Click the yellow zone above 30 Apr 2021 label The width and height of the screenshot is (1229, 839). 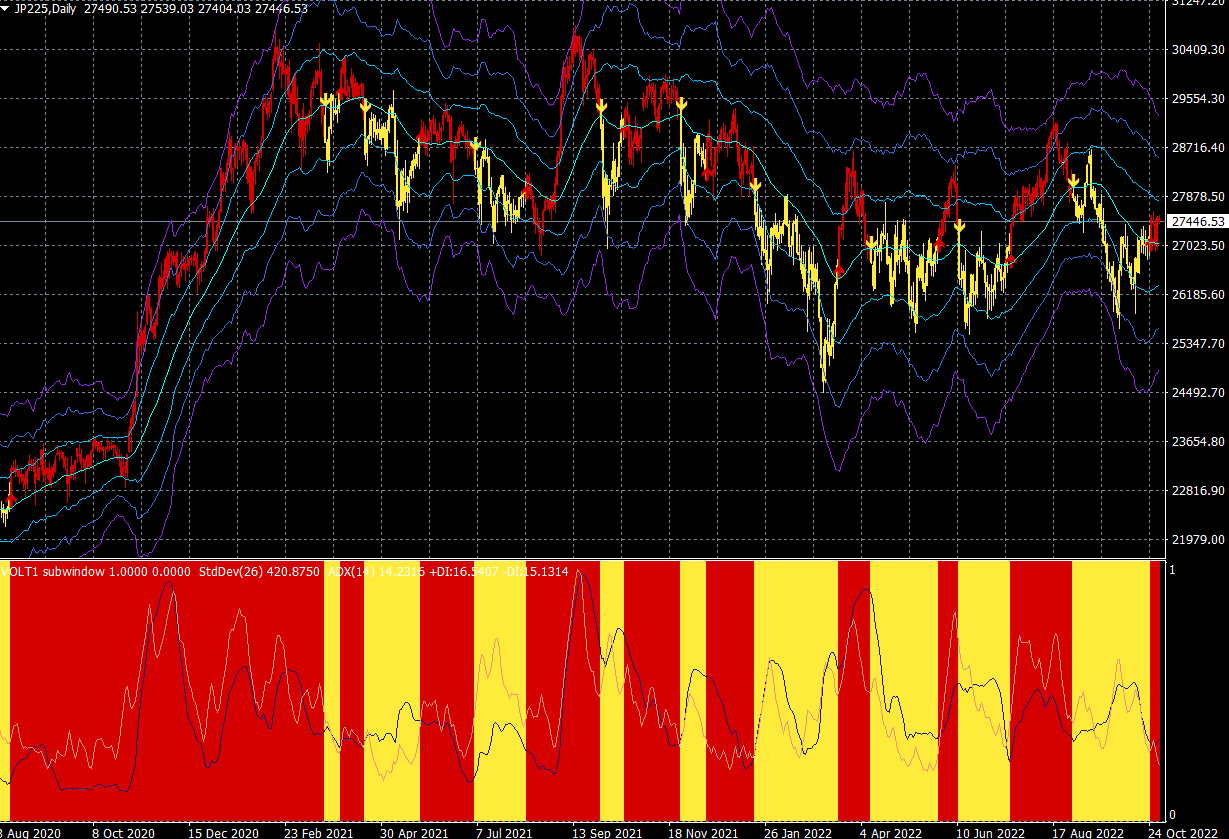pos(391,690)
